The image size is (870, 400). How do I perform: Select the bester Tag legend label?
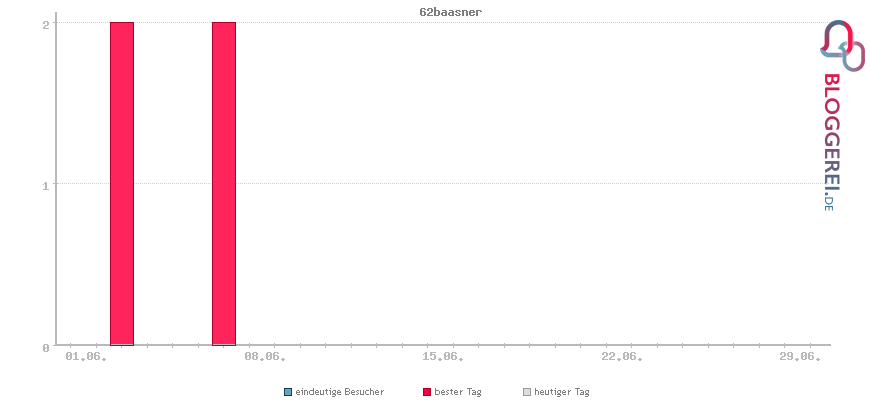click(458, 392)
